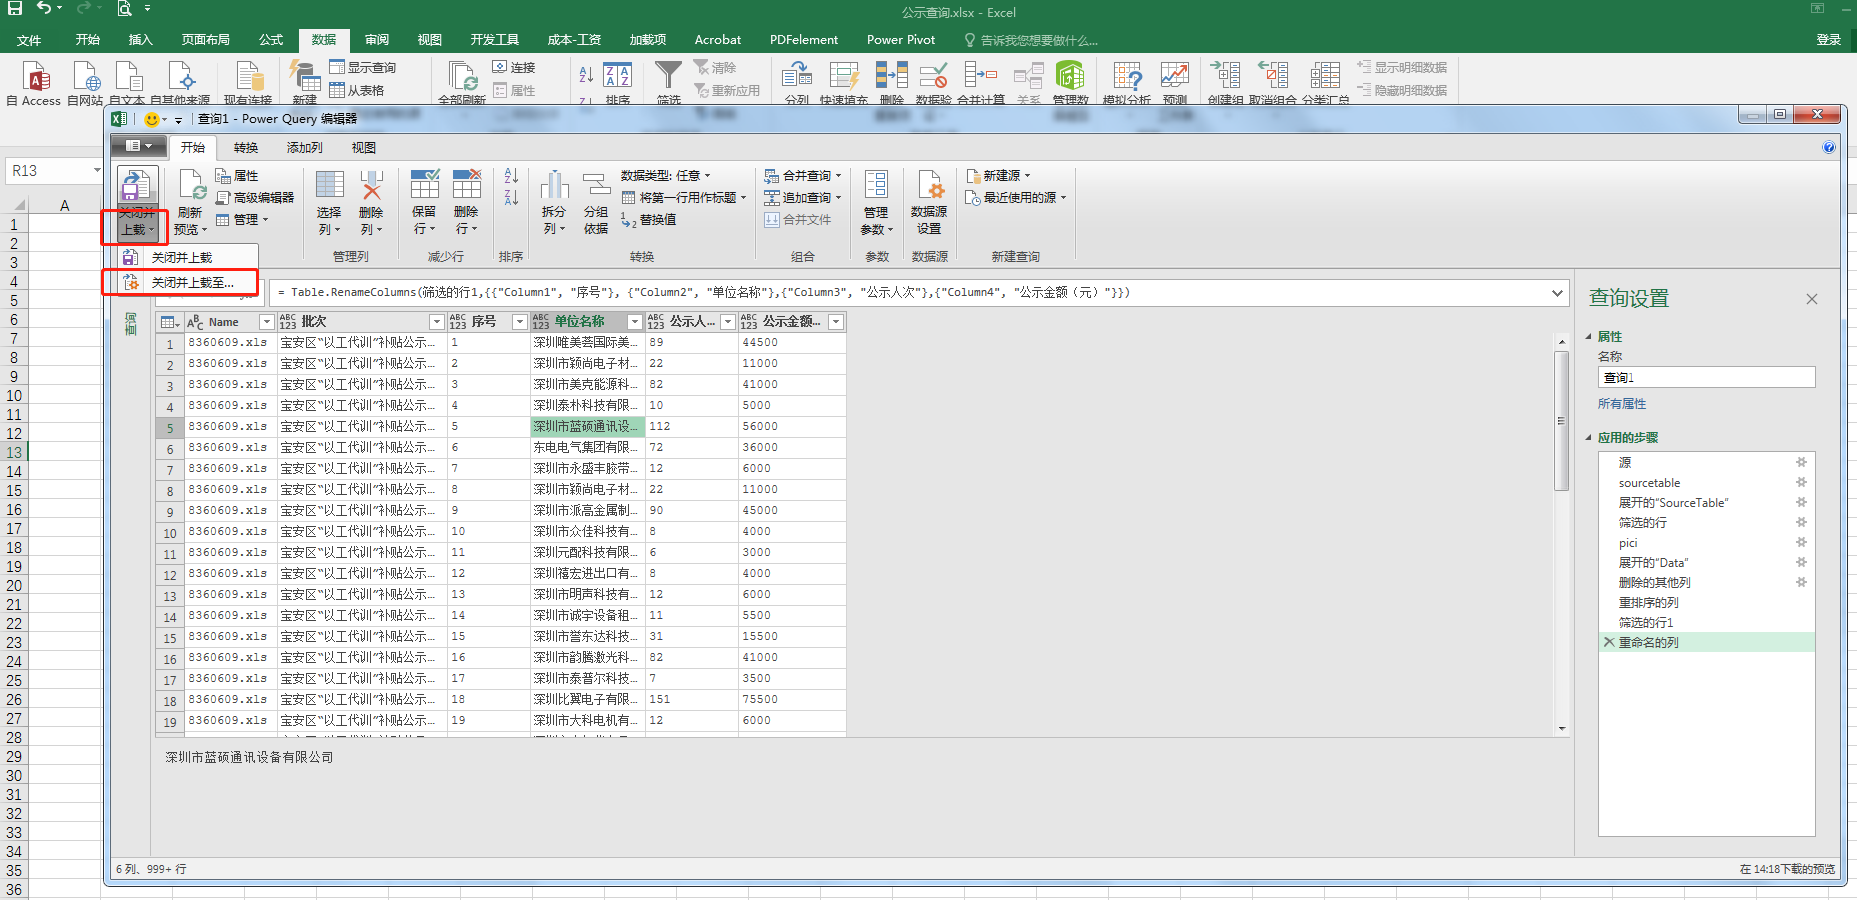
Task: Click gear icon beside the sourcetable step
Action: [1801, 482]
